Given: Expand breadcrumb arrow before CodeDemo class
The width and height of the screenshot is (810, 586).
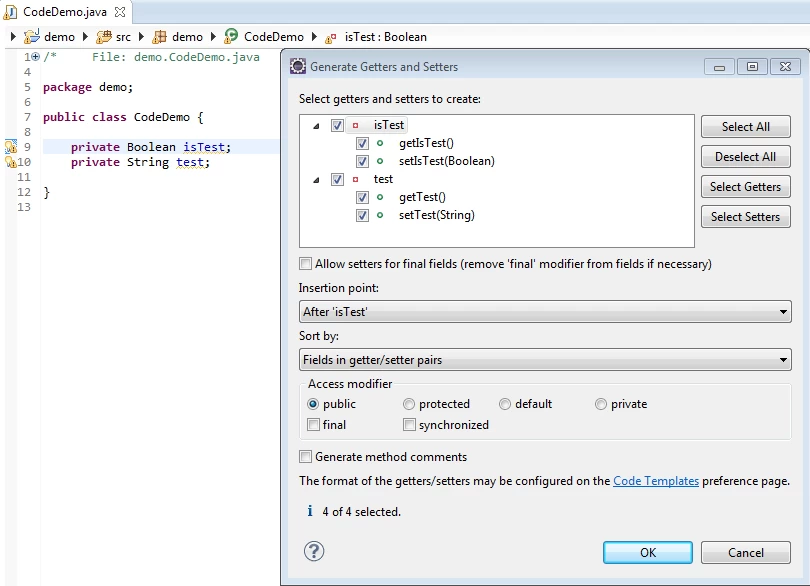Looking at the screenshot, I should pyautogui.click(x=213, y=37).
